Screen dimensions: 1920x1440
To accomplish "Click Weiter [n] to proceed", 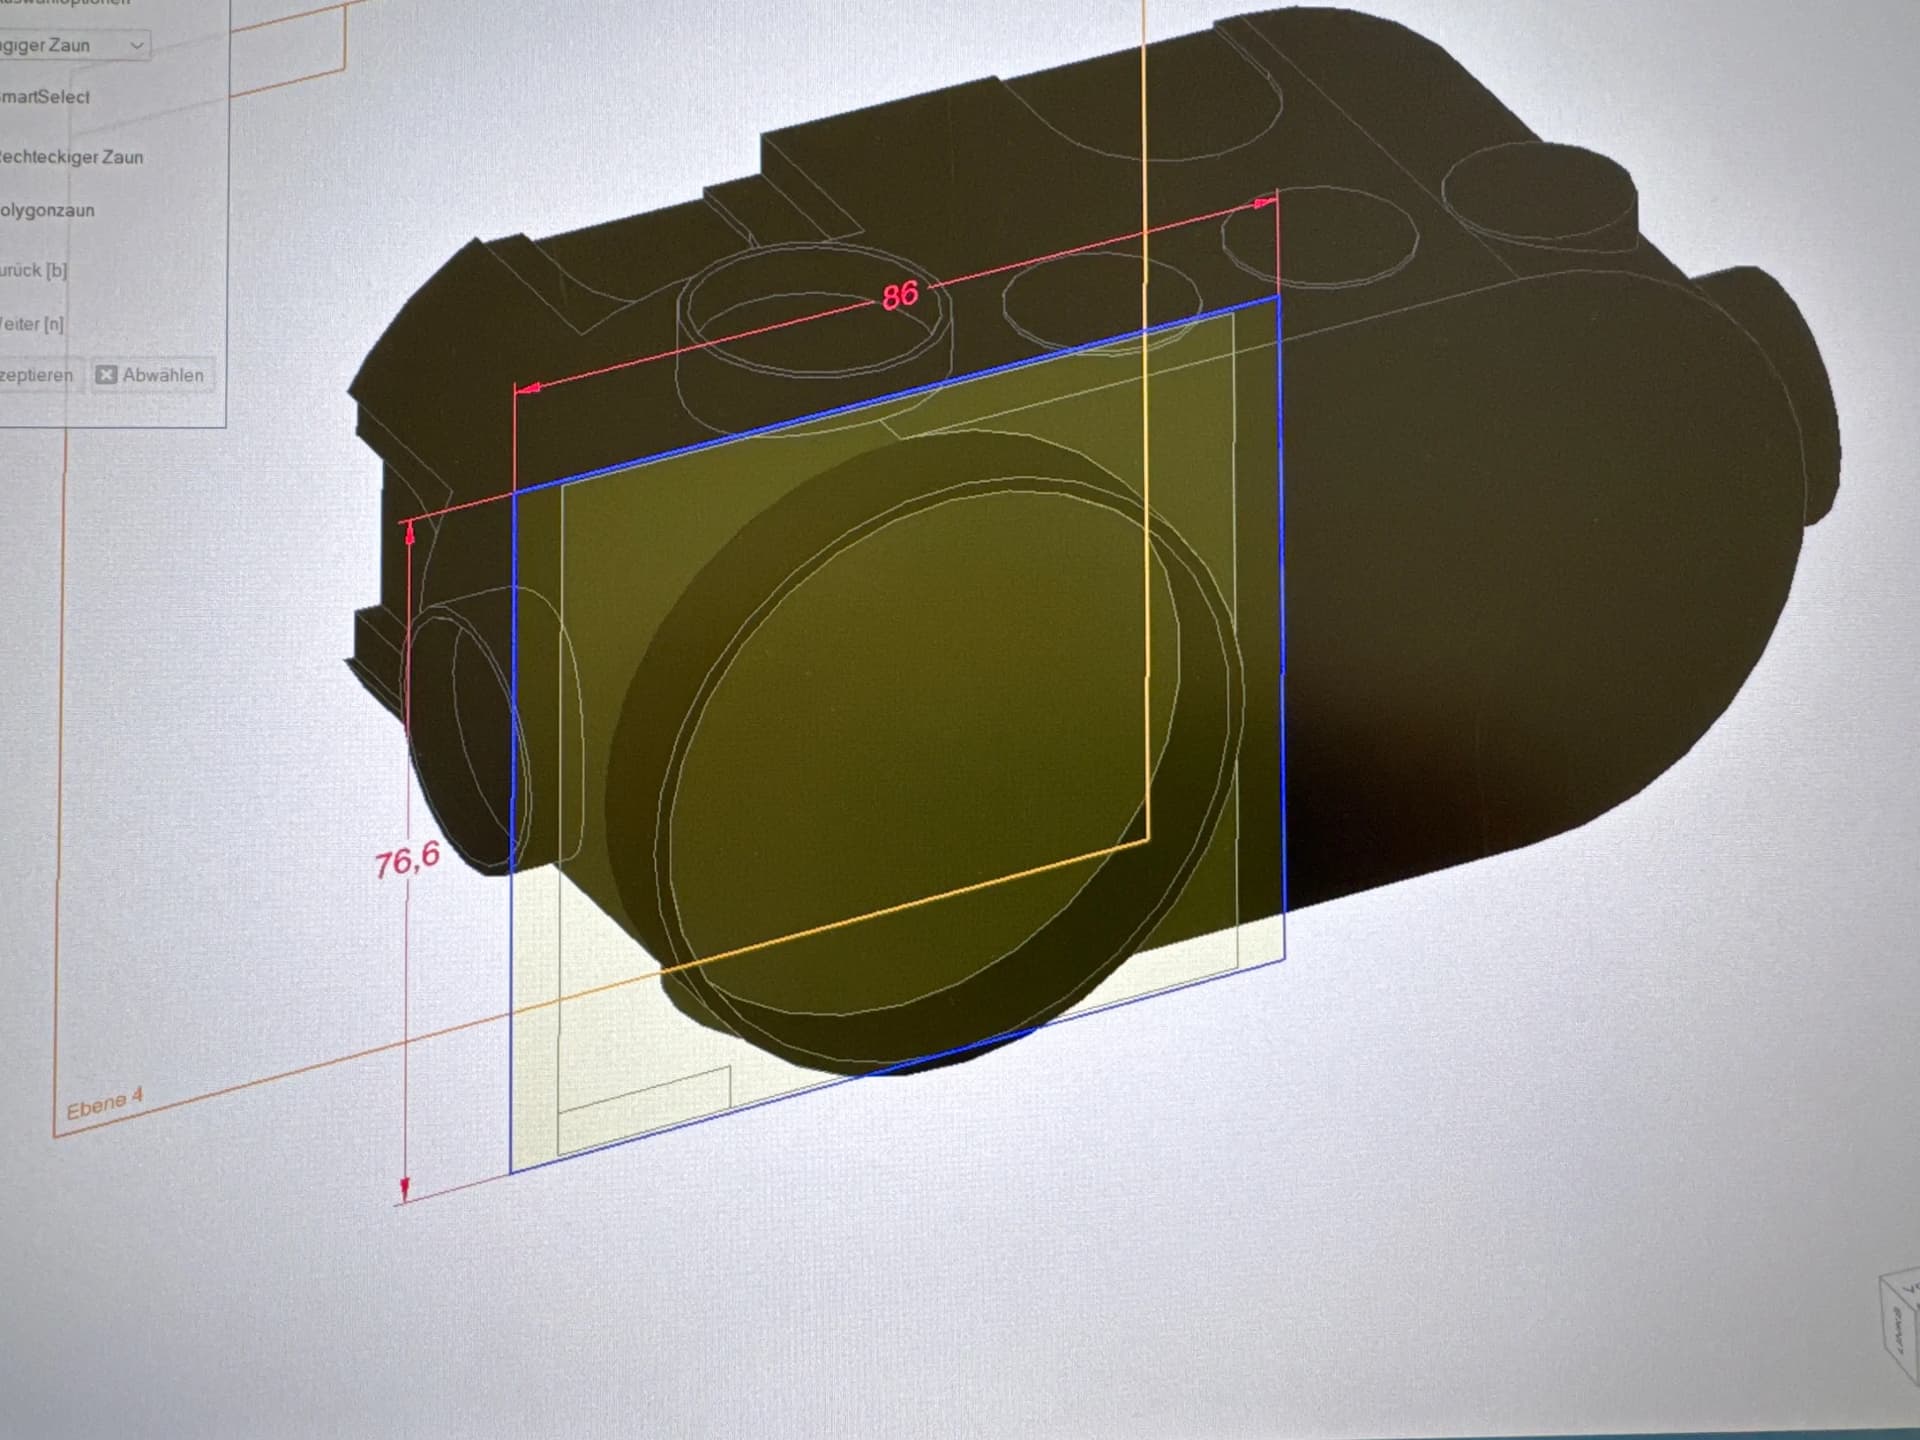I will pos(32,324).
